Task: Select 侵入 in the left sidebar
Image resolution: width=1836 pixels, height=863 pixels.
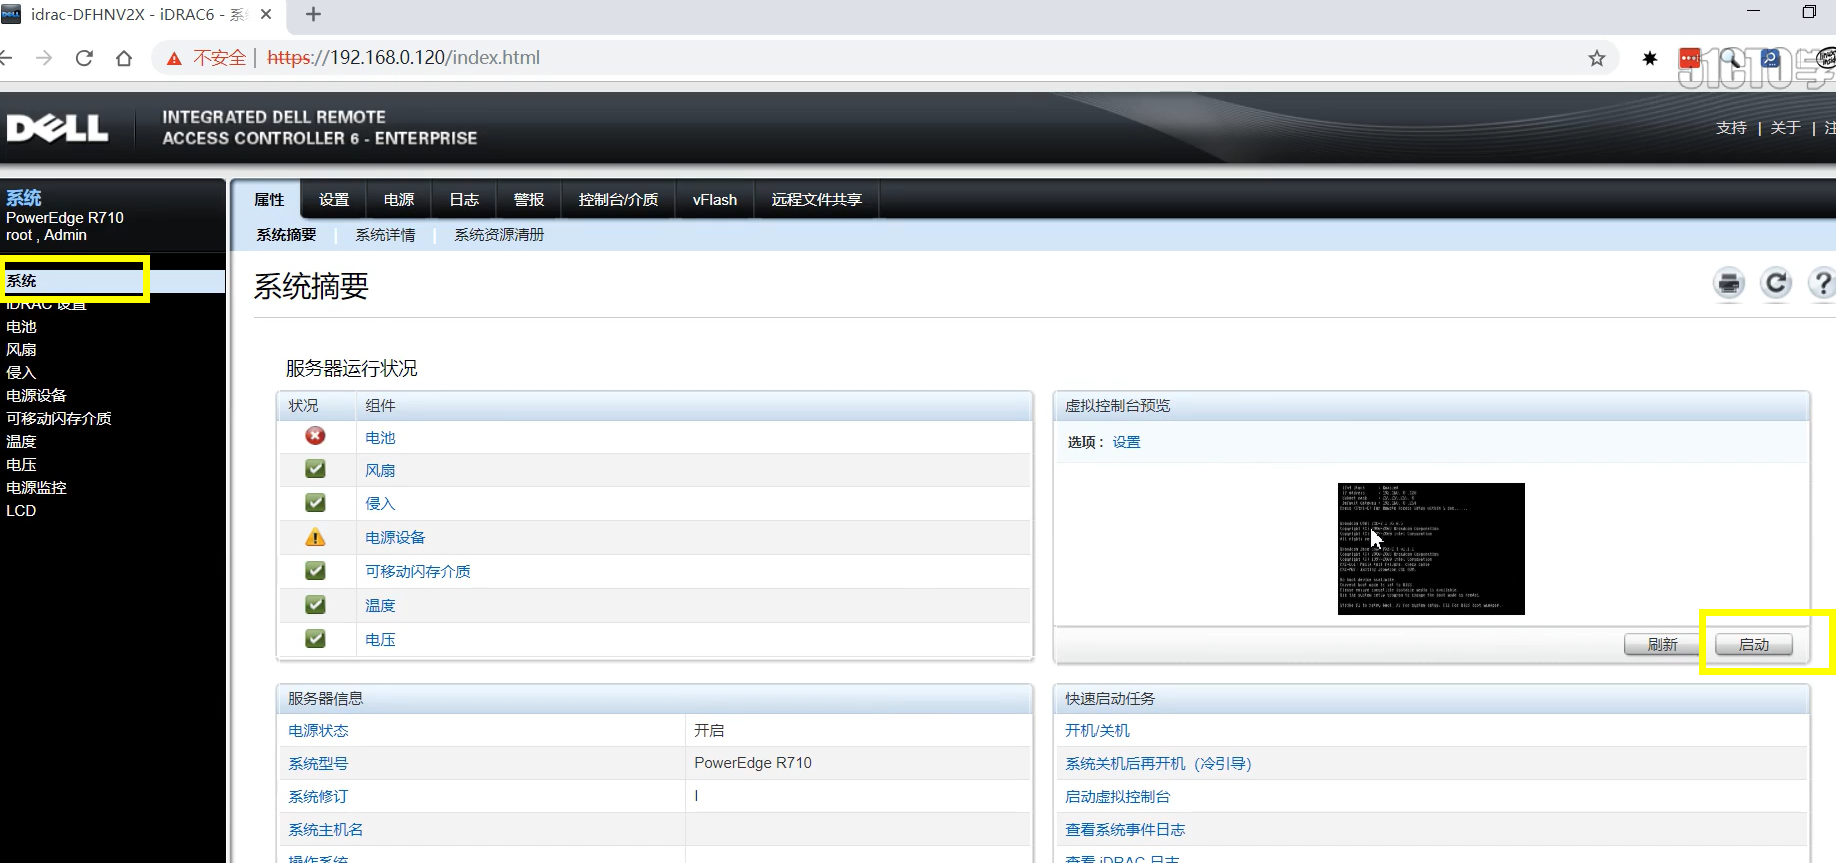Action: (x=21, y=373)
